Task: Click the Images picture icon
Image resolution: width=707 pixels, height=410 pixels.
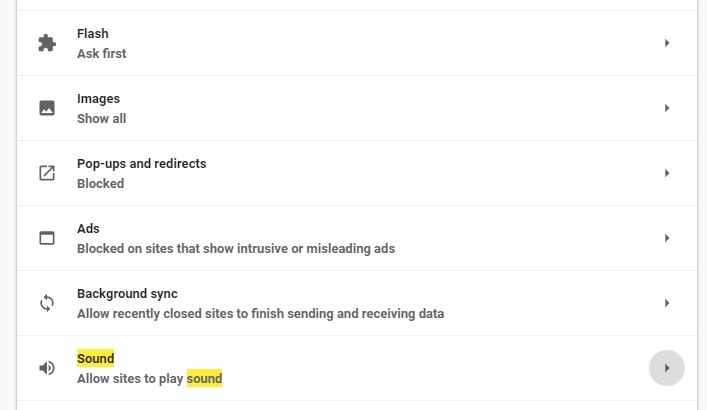Action: (x=47, y=108)
